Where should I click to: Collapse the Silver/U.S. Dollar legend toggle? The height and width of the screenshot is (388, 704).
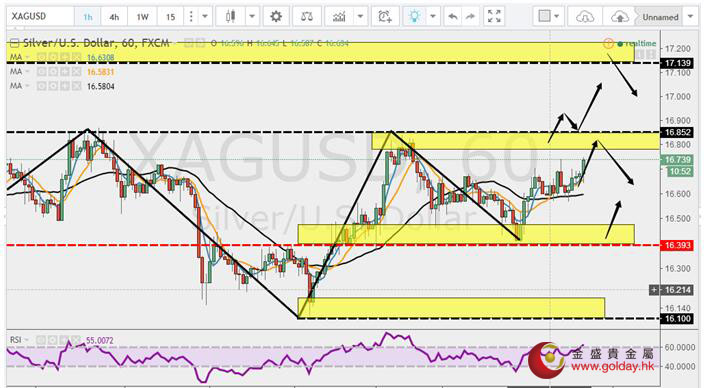coord(14,44)
